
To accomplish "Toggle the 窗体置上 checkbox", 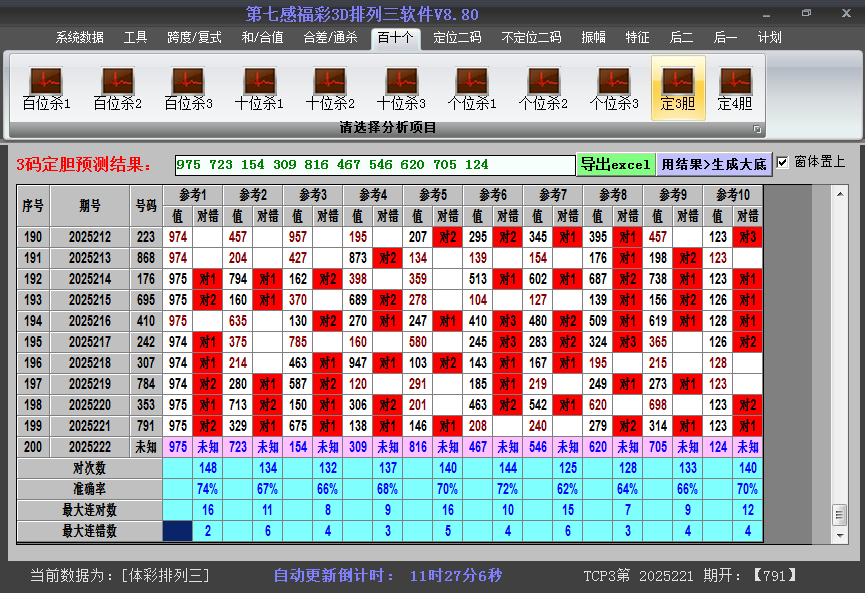I will click(783, 163).
